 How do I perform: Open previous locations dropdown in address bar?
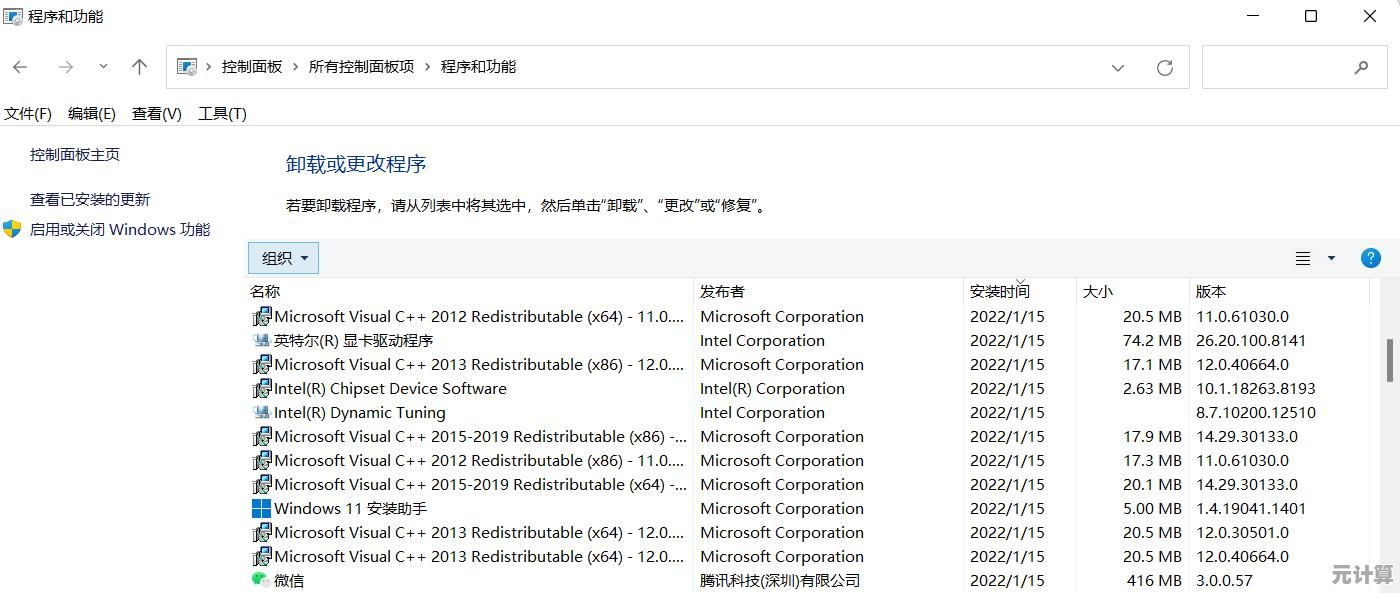coord(1118,68)
